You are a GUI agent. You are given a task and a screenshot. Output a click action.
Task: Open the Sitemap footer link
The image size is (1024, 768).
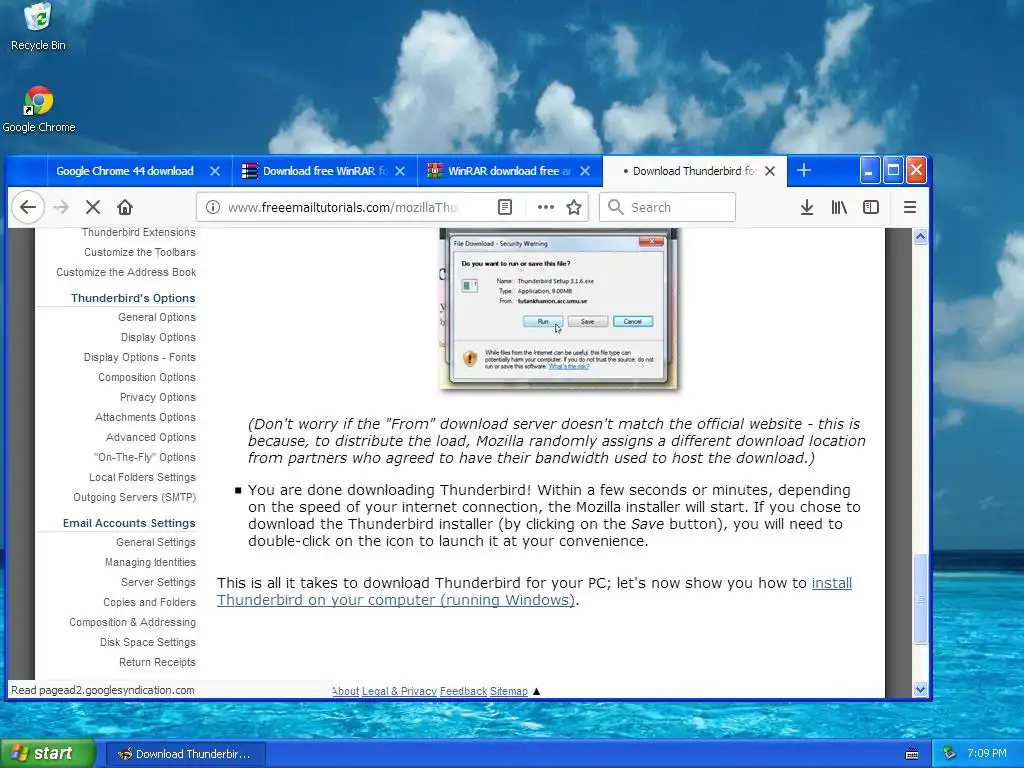tap(509, 691)
